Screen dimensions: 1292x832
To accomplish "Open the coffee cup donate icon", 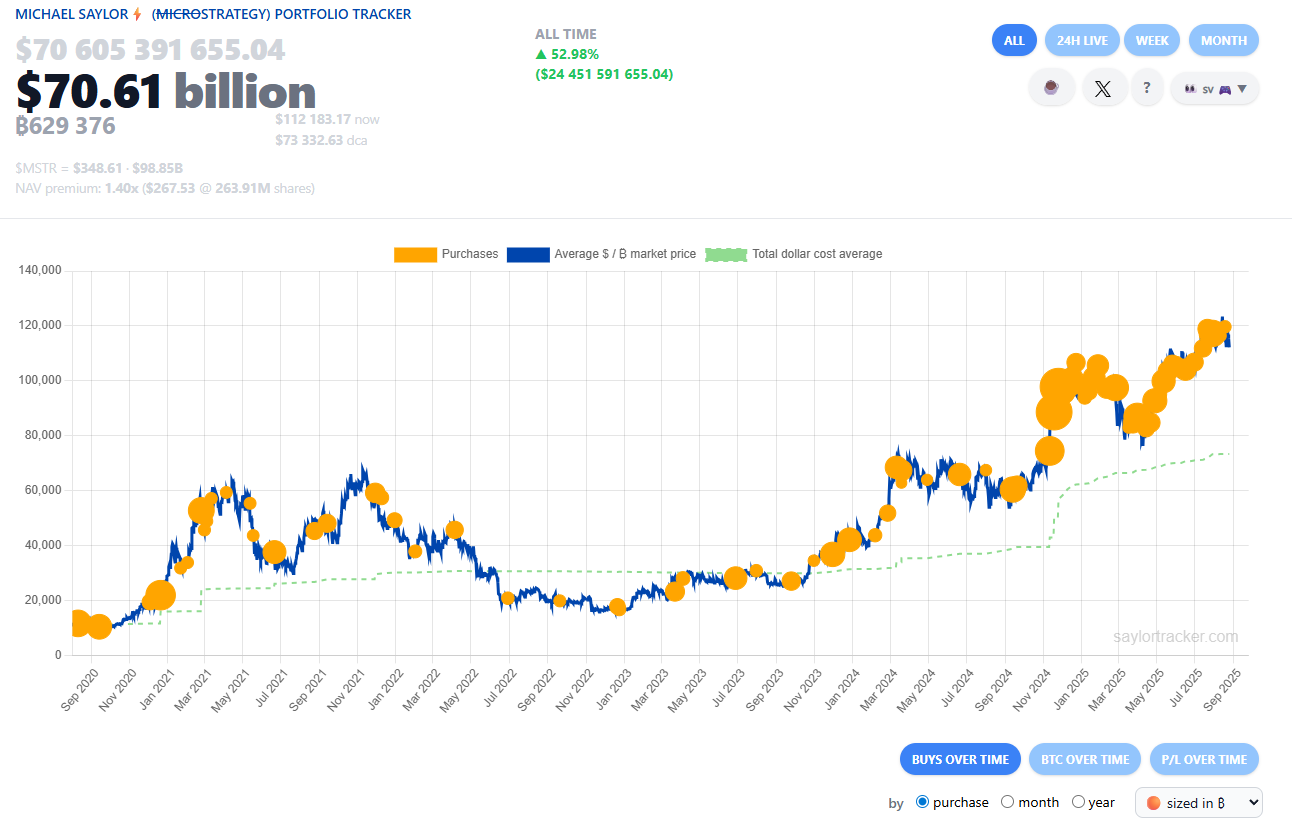I will (x=1051, y=88).
